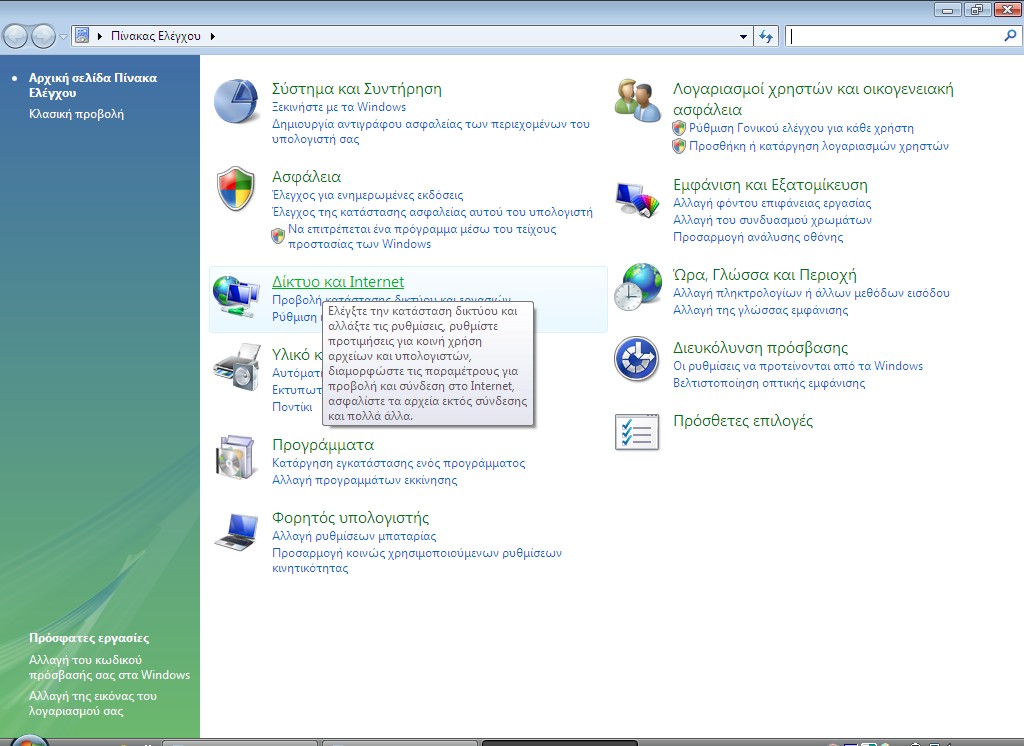
Task: Open Δημιουργία αντιγράφου ασφαλείας link
Action: click(x=430, y=131)
